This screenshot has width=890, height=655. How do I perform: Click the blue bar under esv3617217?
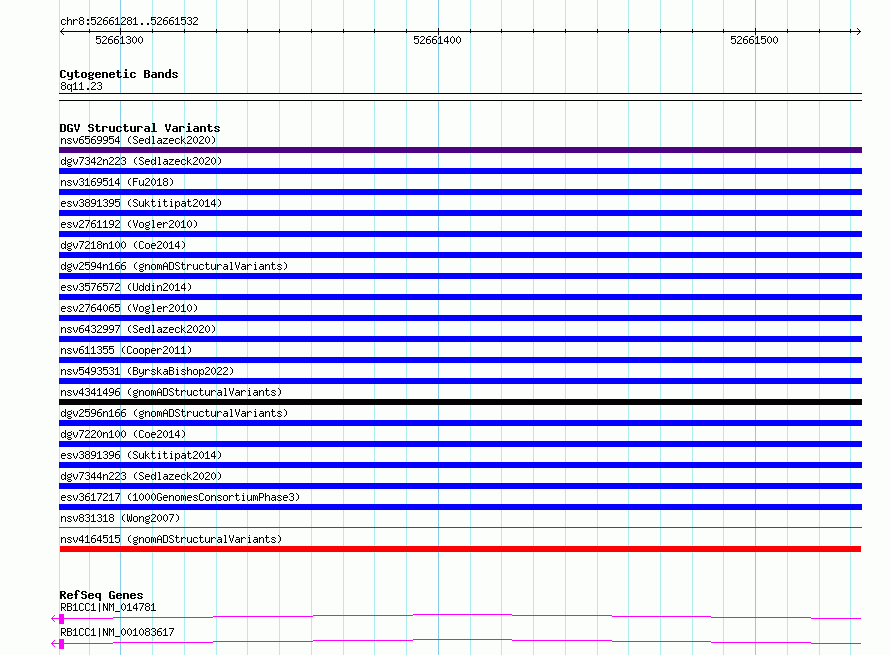click(x=460, y=507)
